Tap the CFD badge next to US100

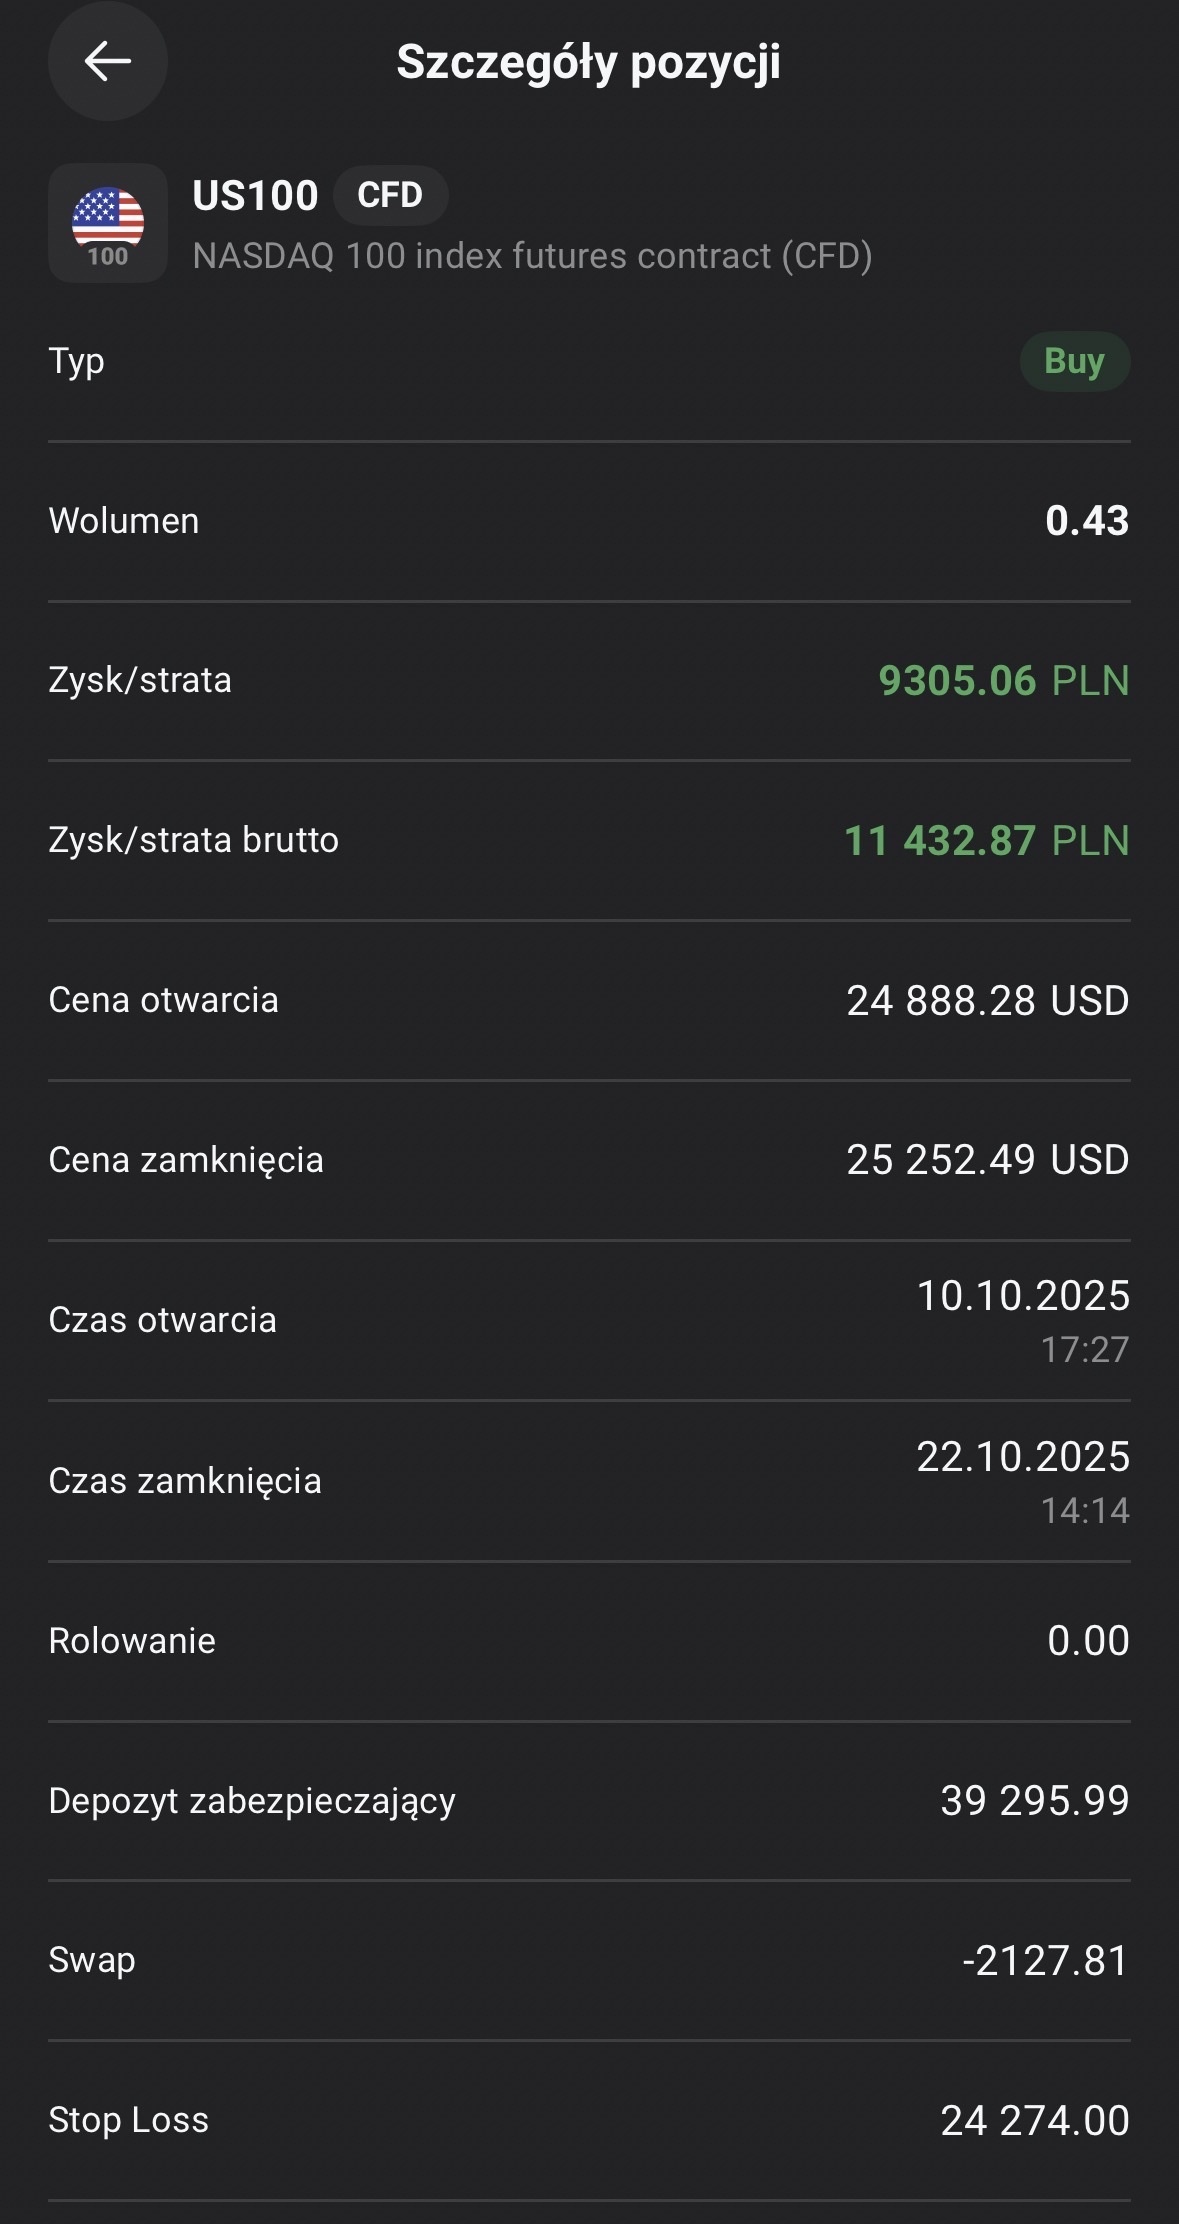pos(390,195)
